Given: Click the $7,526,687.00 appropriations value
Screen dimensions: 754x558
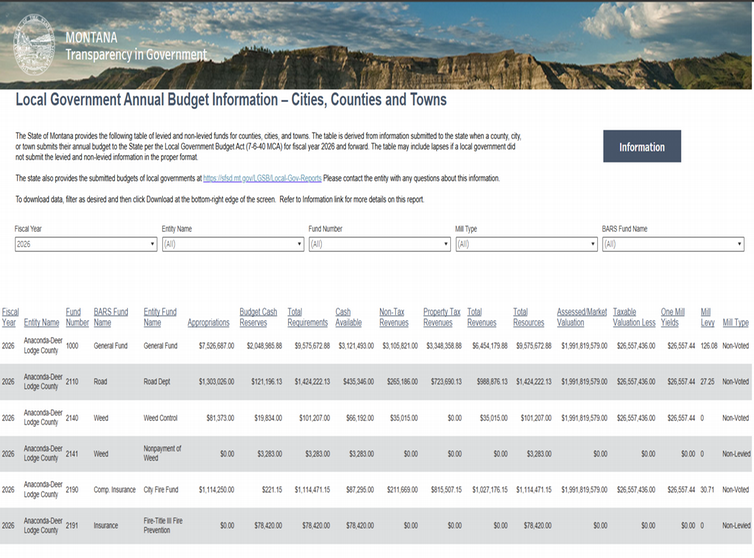Looking at the screenshot, I should [x=216, y=345].
